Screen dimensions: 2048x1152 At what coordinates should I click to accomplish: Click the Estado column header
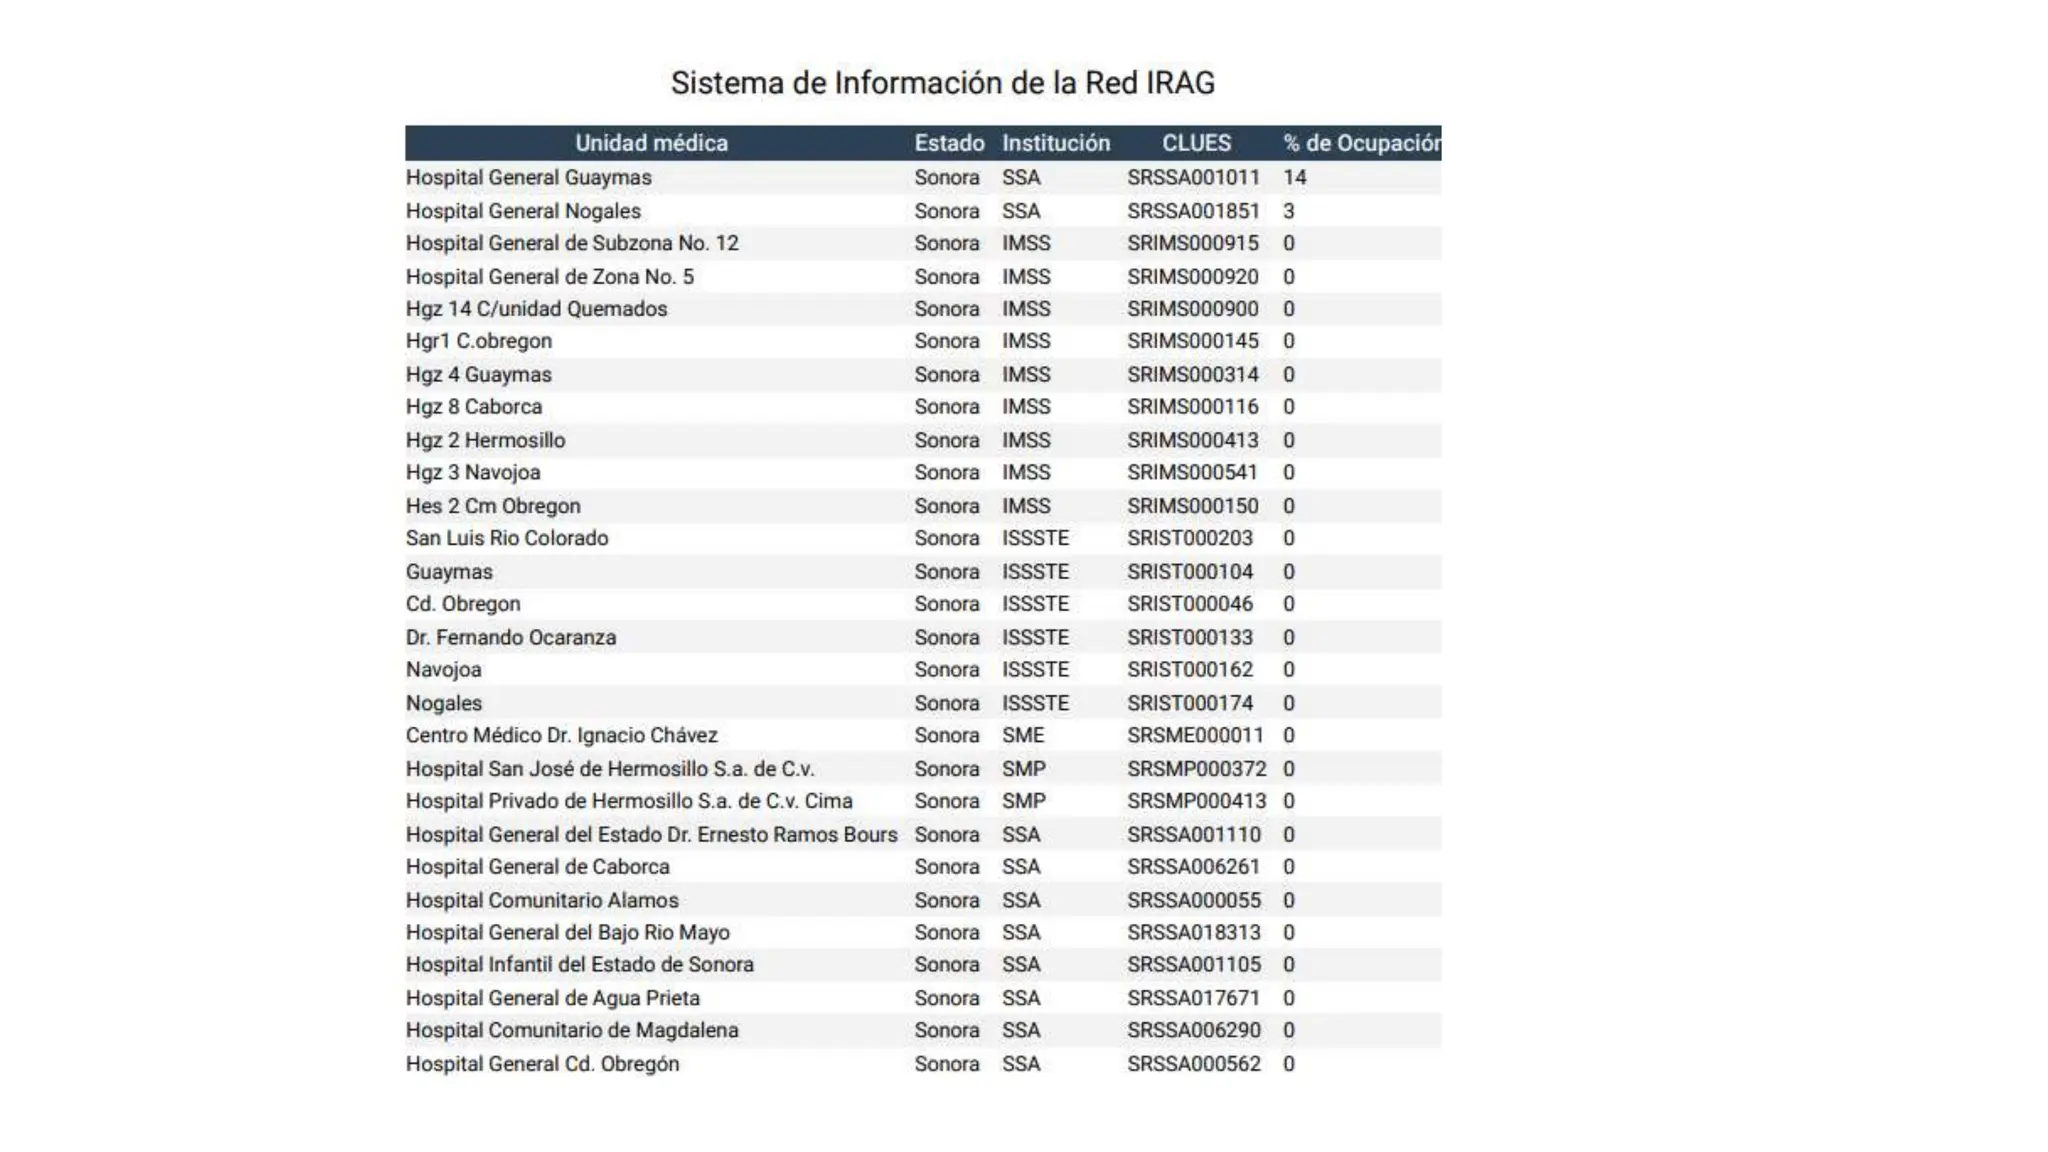948,143
